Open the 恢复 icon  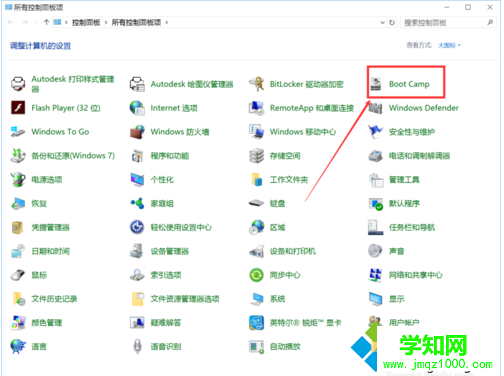(18, 203)
